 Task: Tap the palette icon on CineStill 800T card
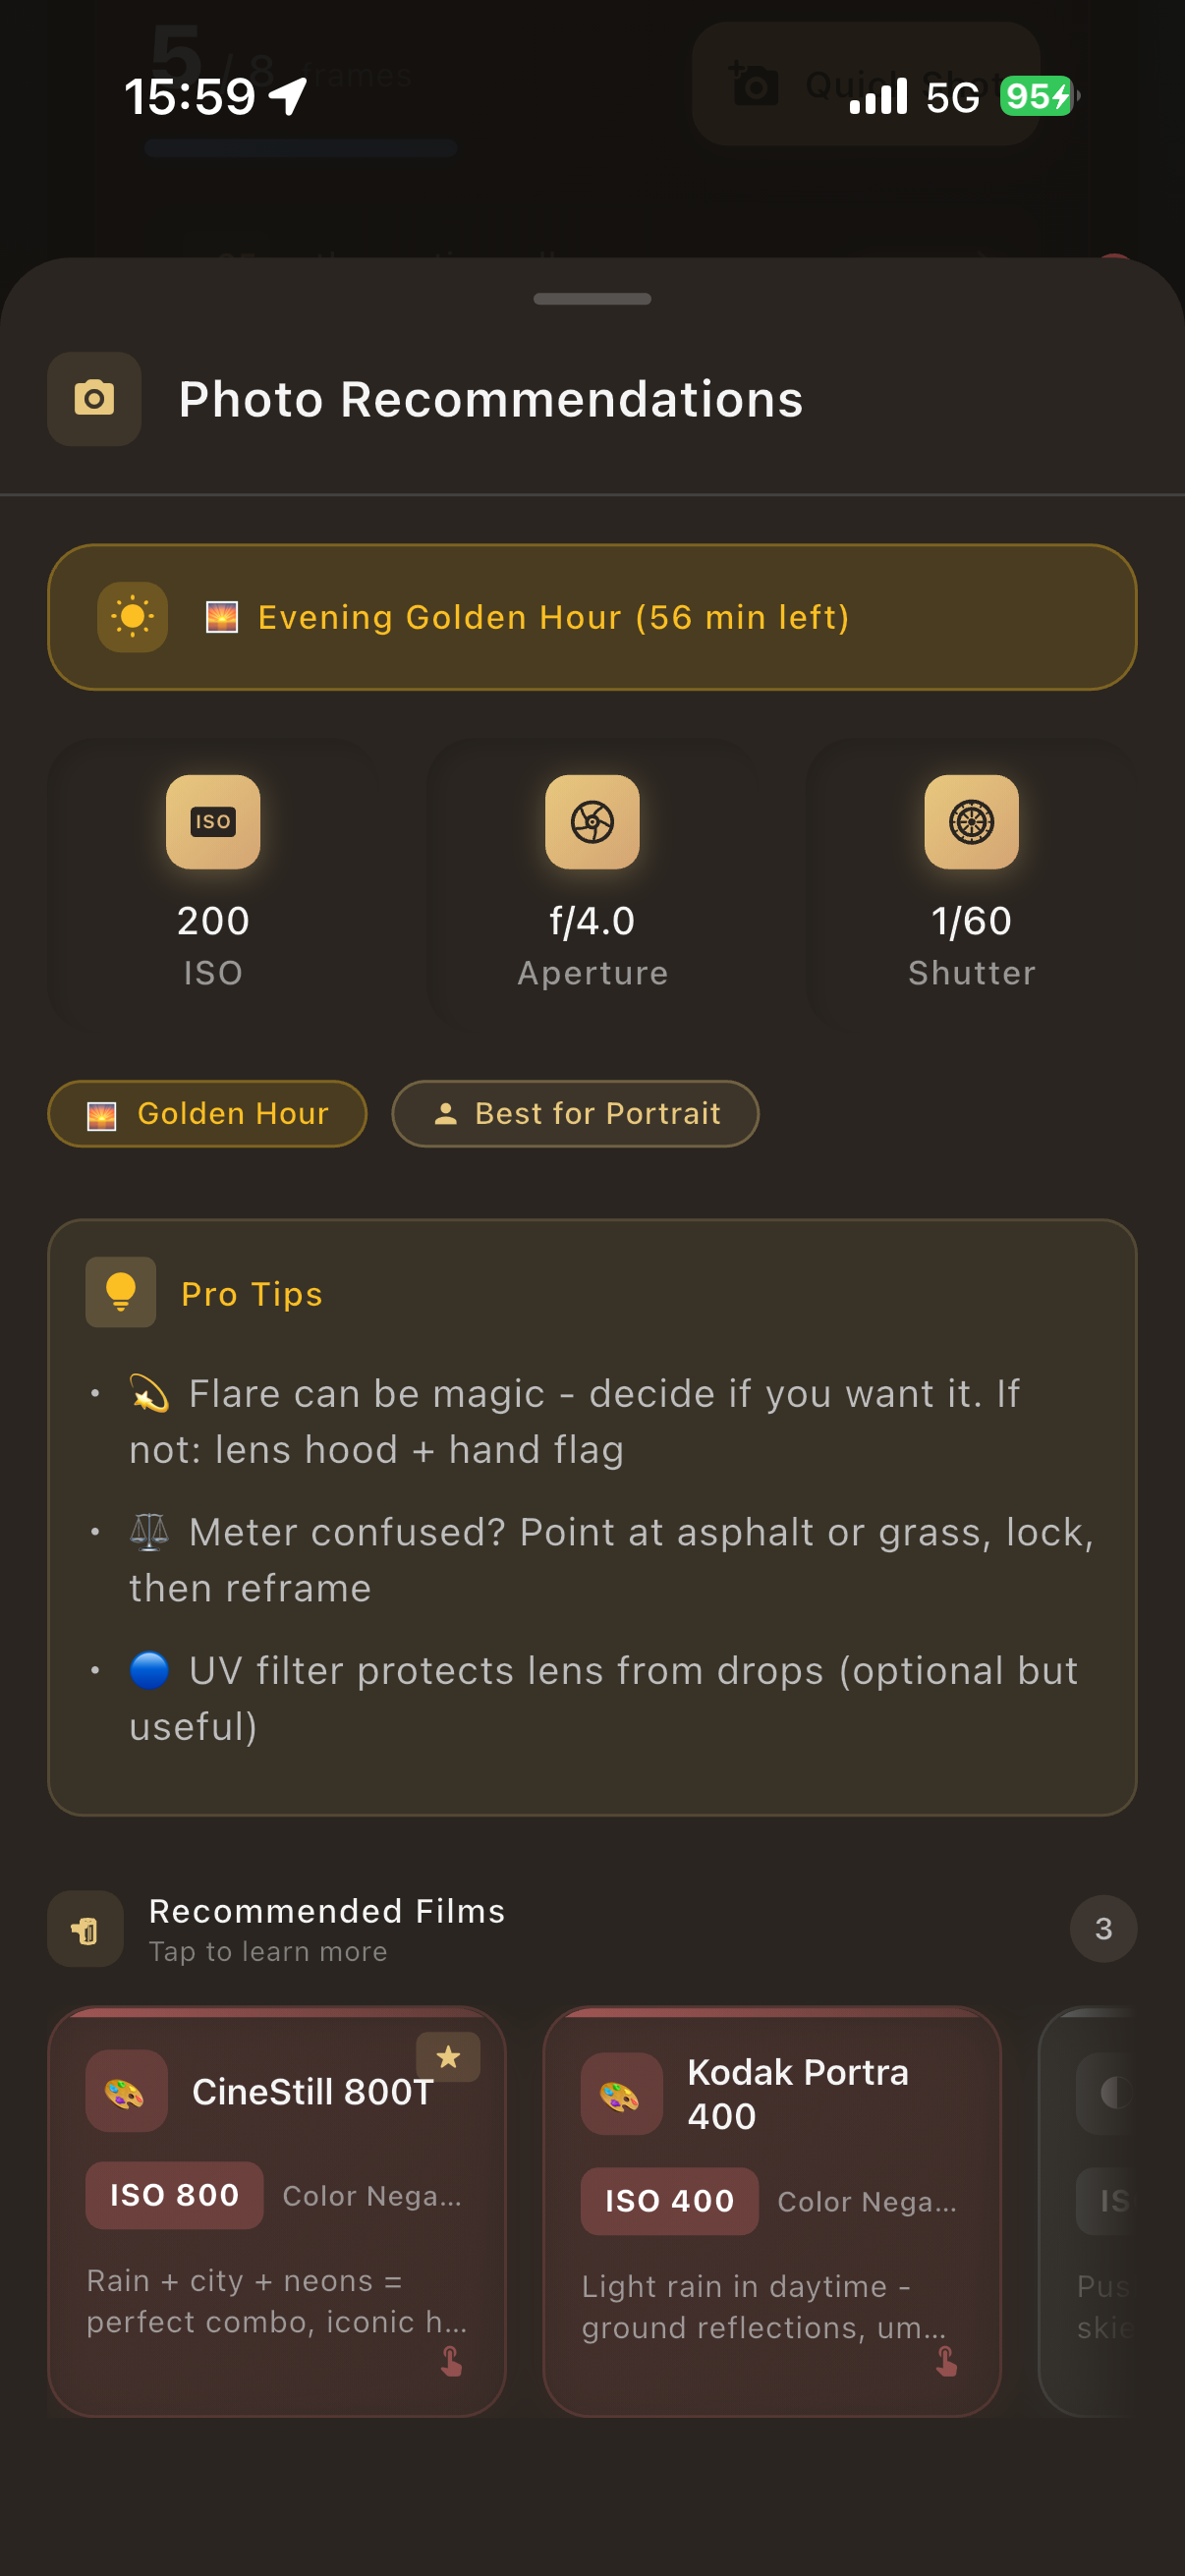point(126,2091)
